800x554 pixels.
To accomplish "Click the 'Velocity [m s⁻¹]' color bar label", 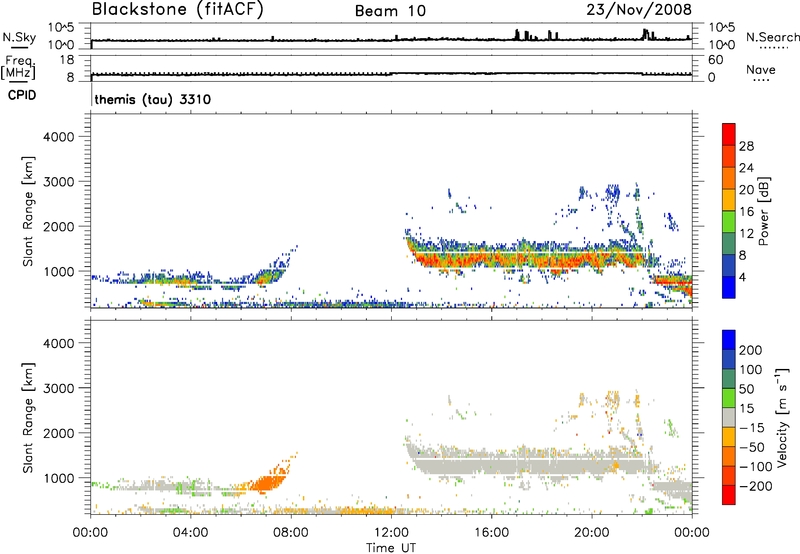I will 782,417.
